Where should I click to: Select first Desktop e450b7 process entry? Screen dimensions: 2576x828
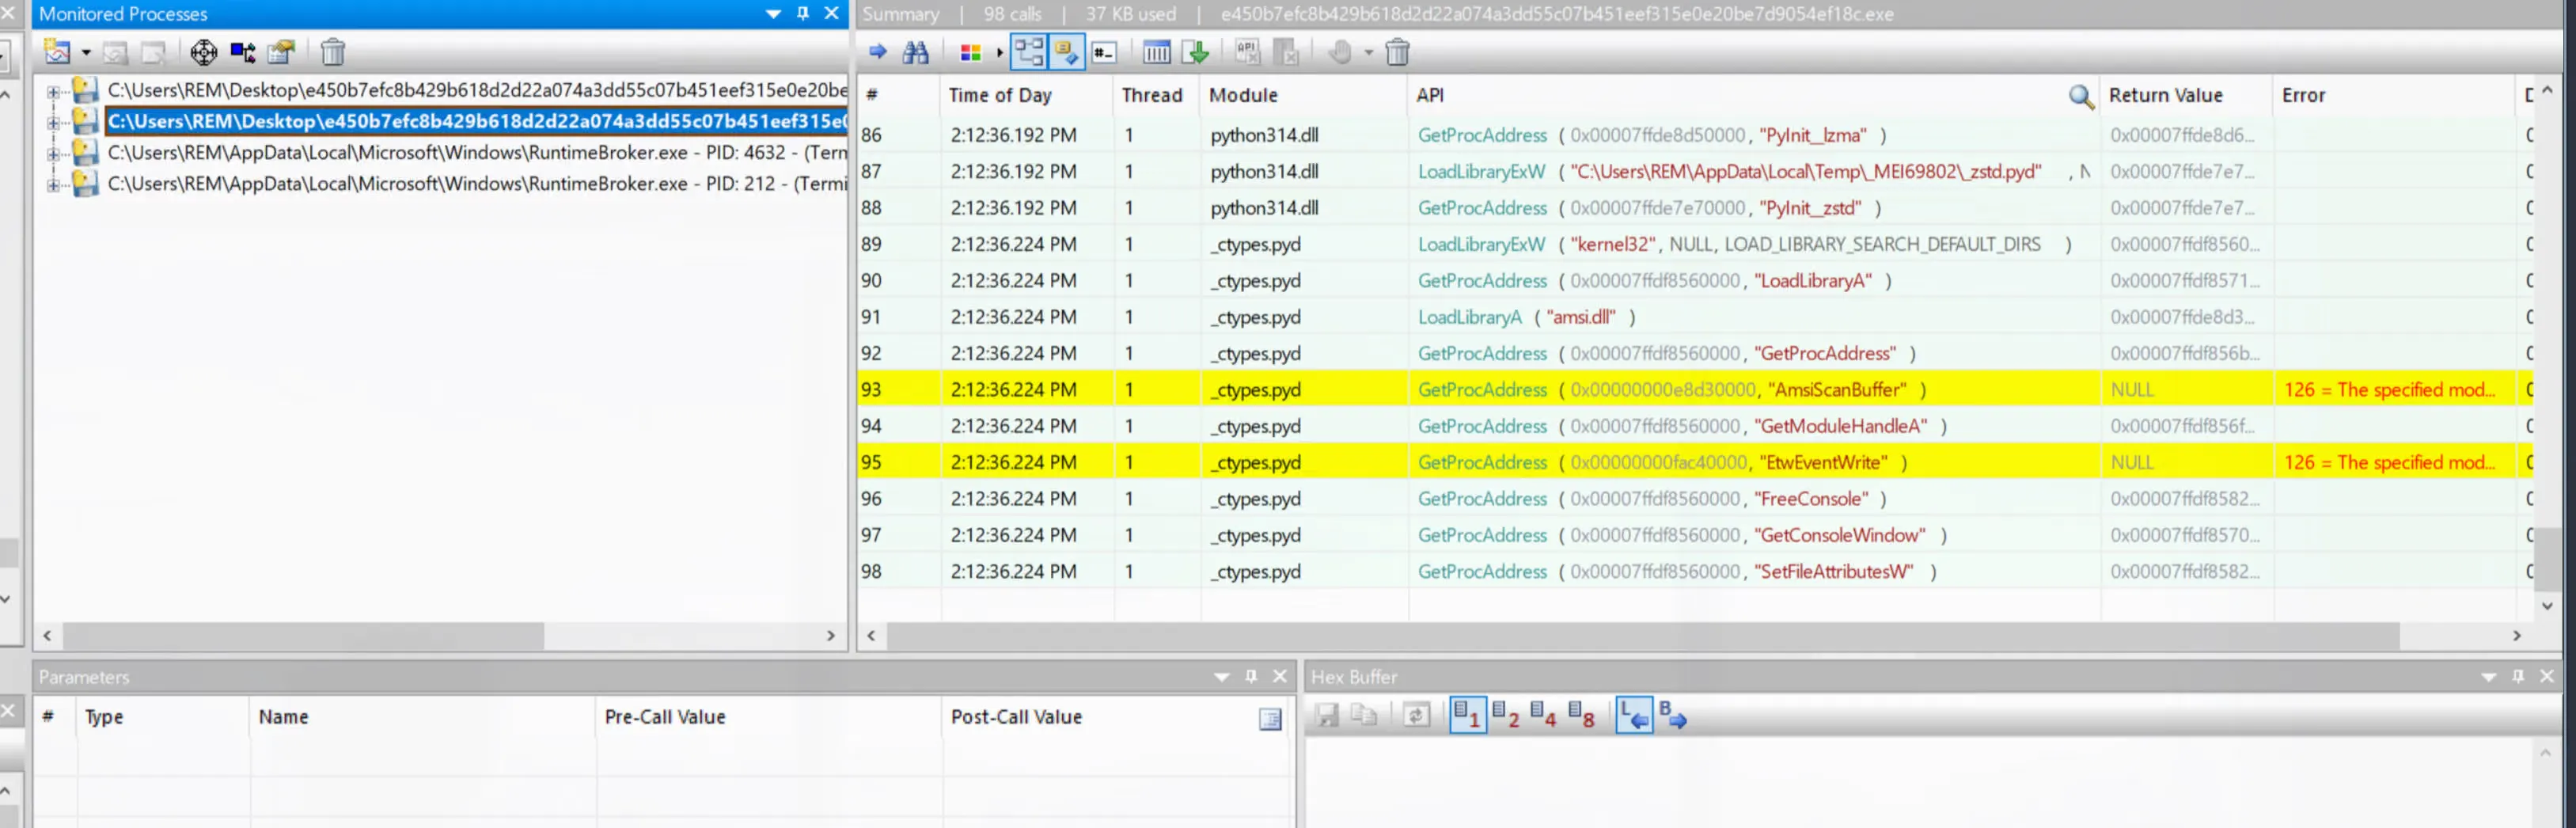tap(477, 91)
